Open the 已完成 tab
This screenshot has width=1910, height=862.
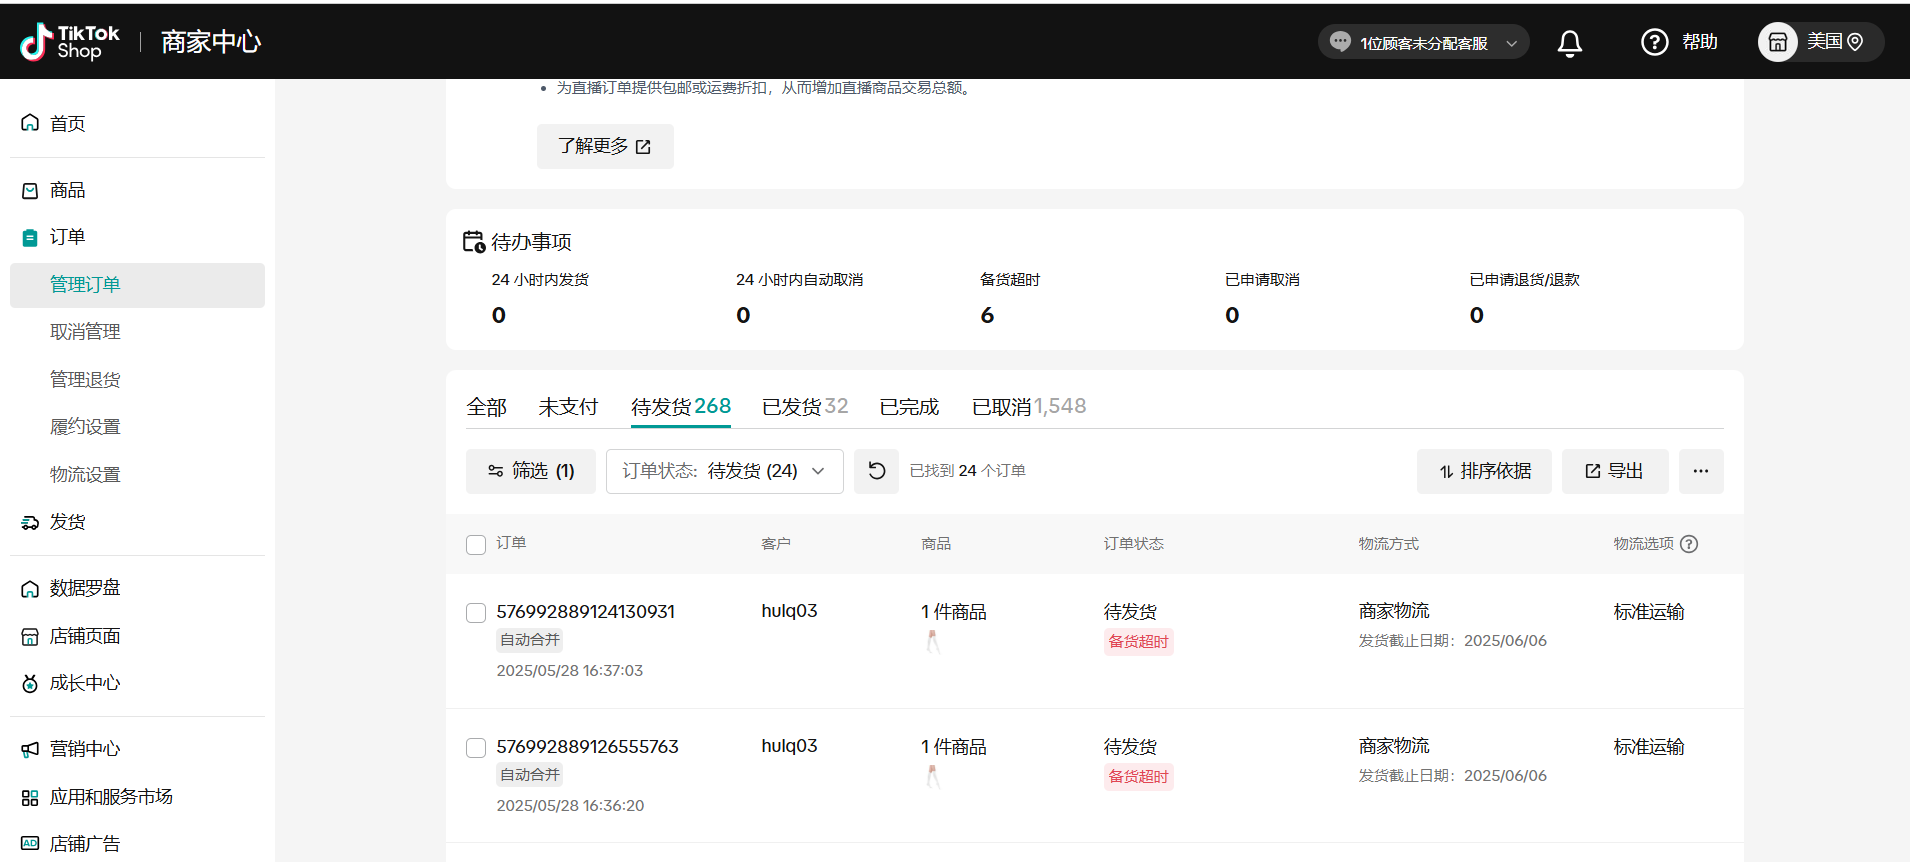tap(909, 407)
